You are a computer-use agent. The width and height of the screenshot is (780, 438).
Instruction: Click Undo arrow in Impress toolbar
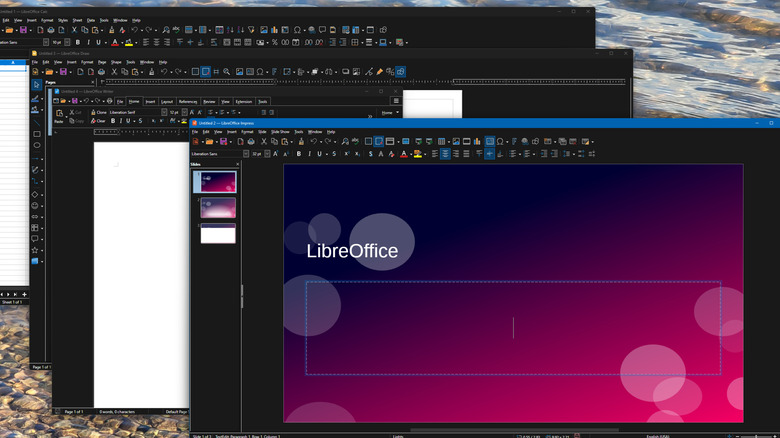(x=314, y=142)
